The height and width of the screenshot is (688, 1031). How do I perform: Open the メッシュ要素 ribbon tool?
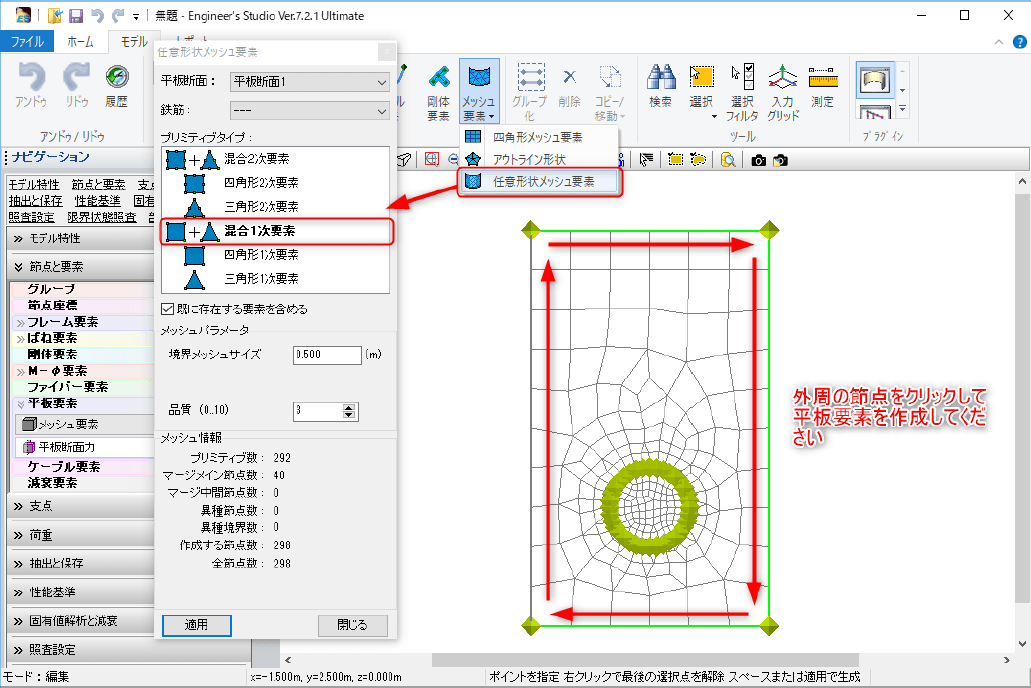tap(479, 91)
